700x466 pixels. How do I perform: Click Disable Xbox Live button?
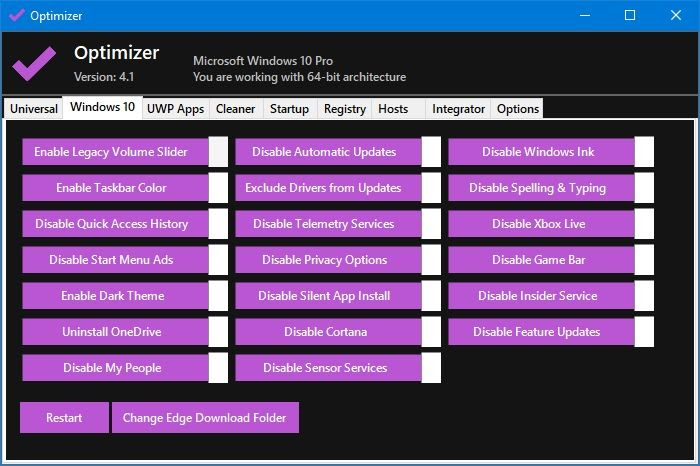click(541, 224)
